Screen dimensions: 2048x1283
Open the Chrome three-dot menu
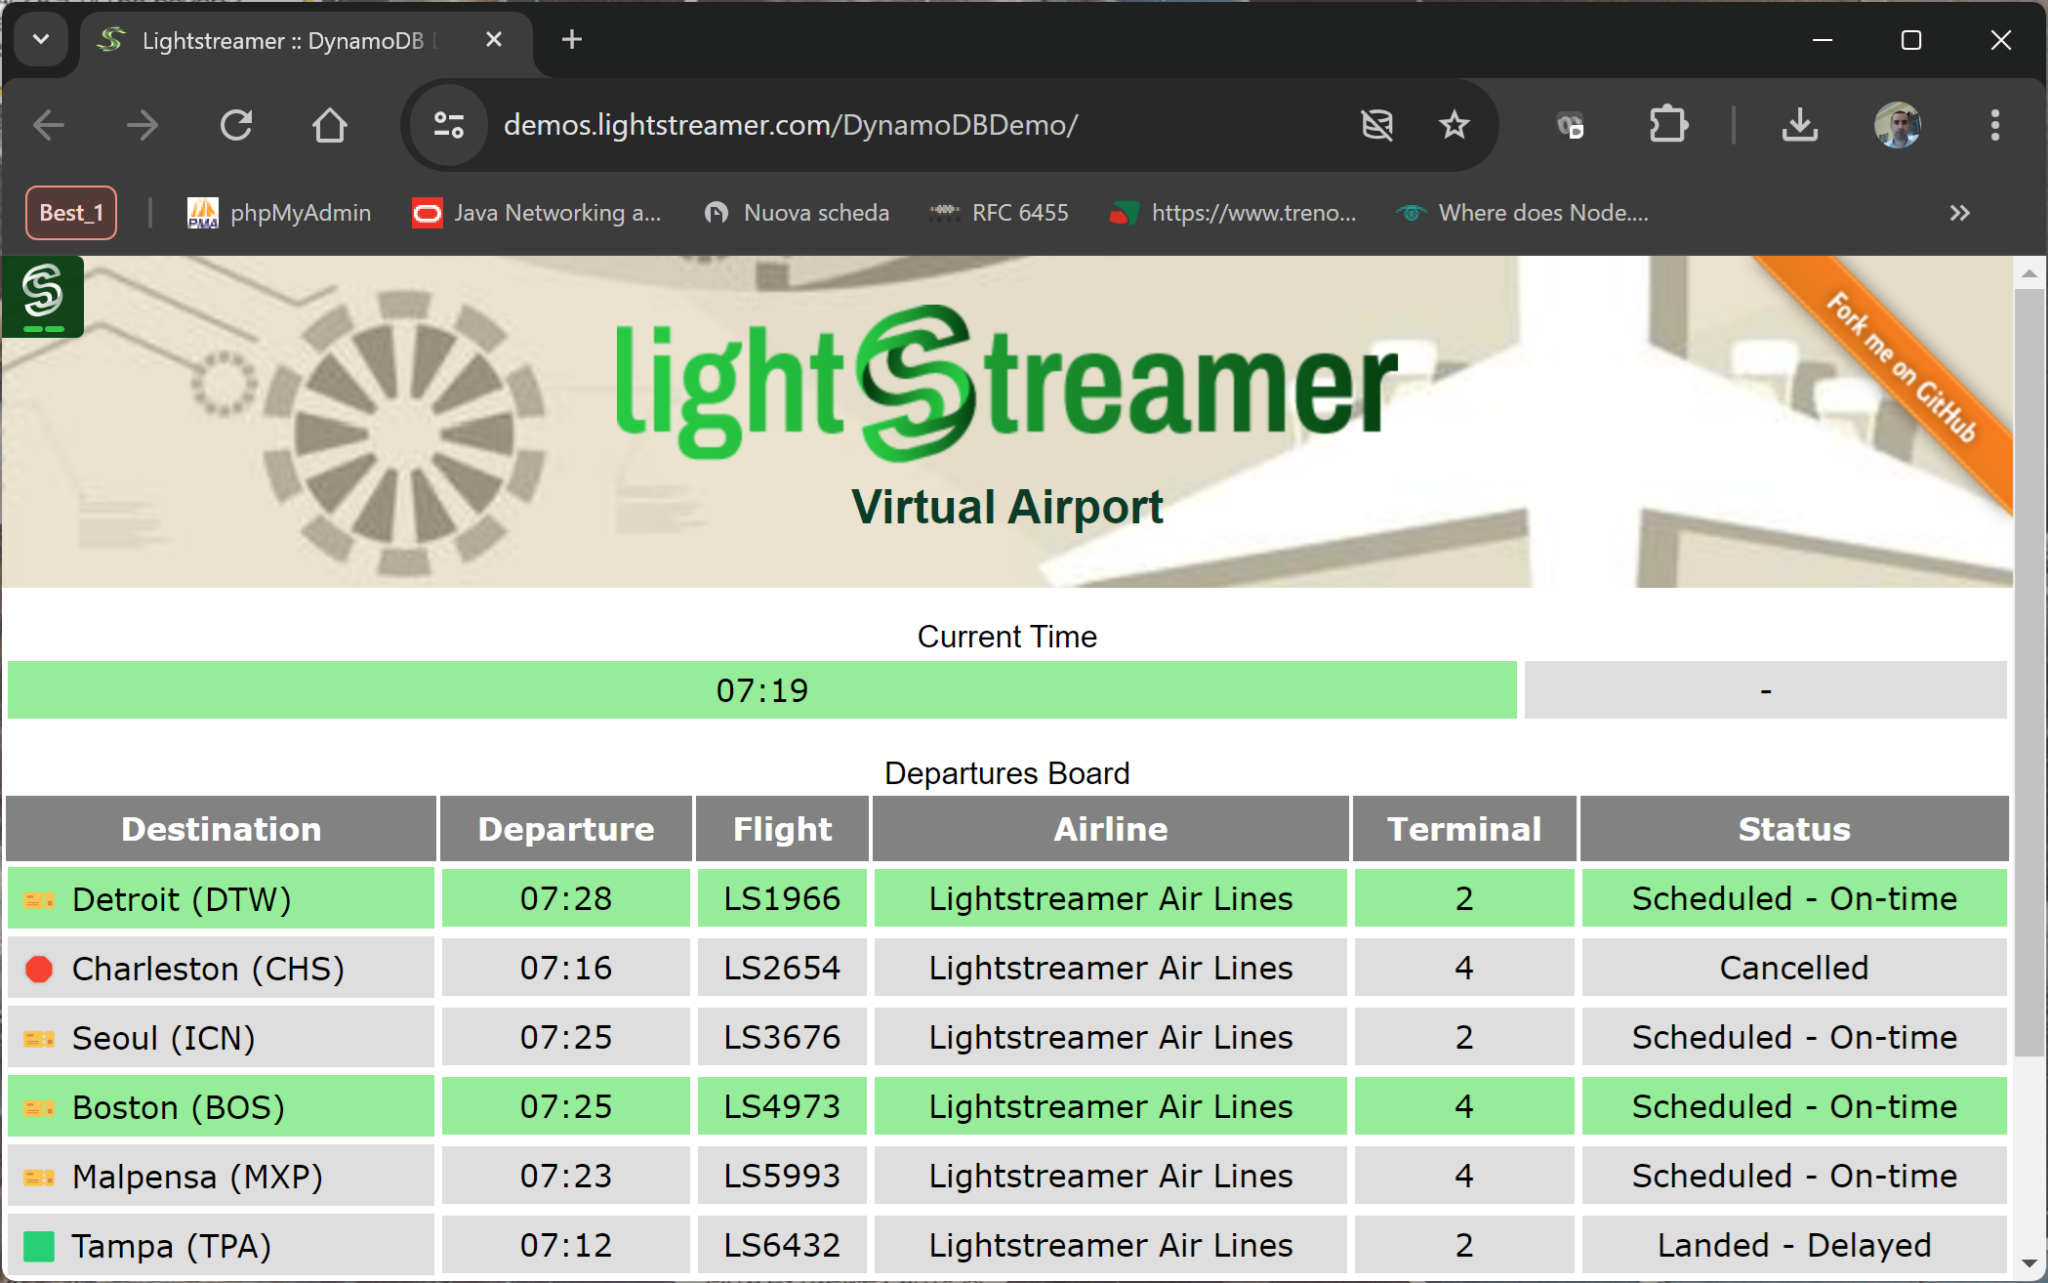(x=1995, y=125)
